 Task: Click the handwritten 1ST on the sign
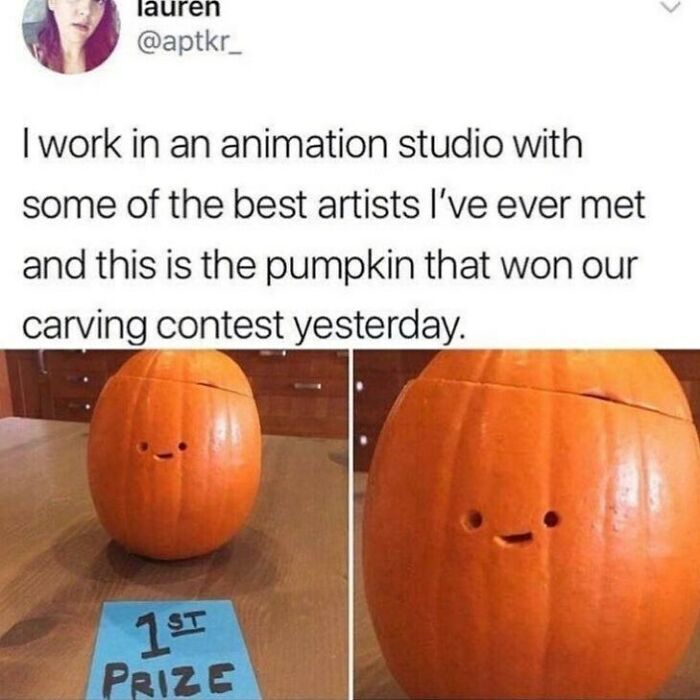click(171, 634)
